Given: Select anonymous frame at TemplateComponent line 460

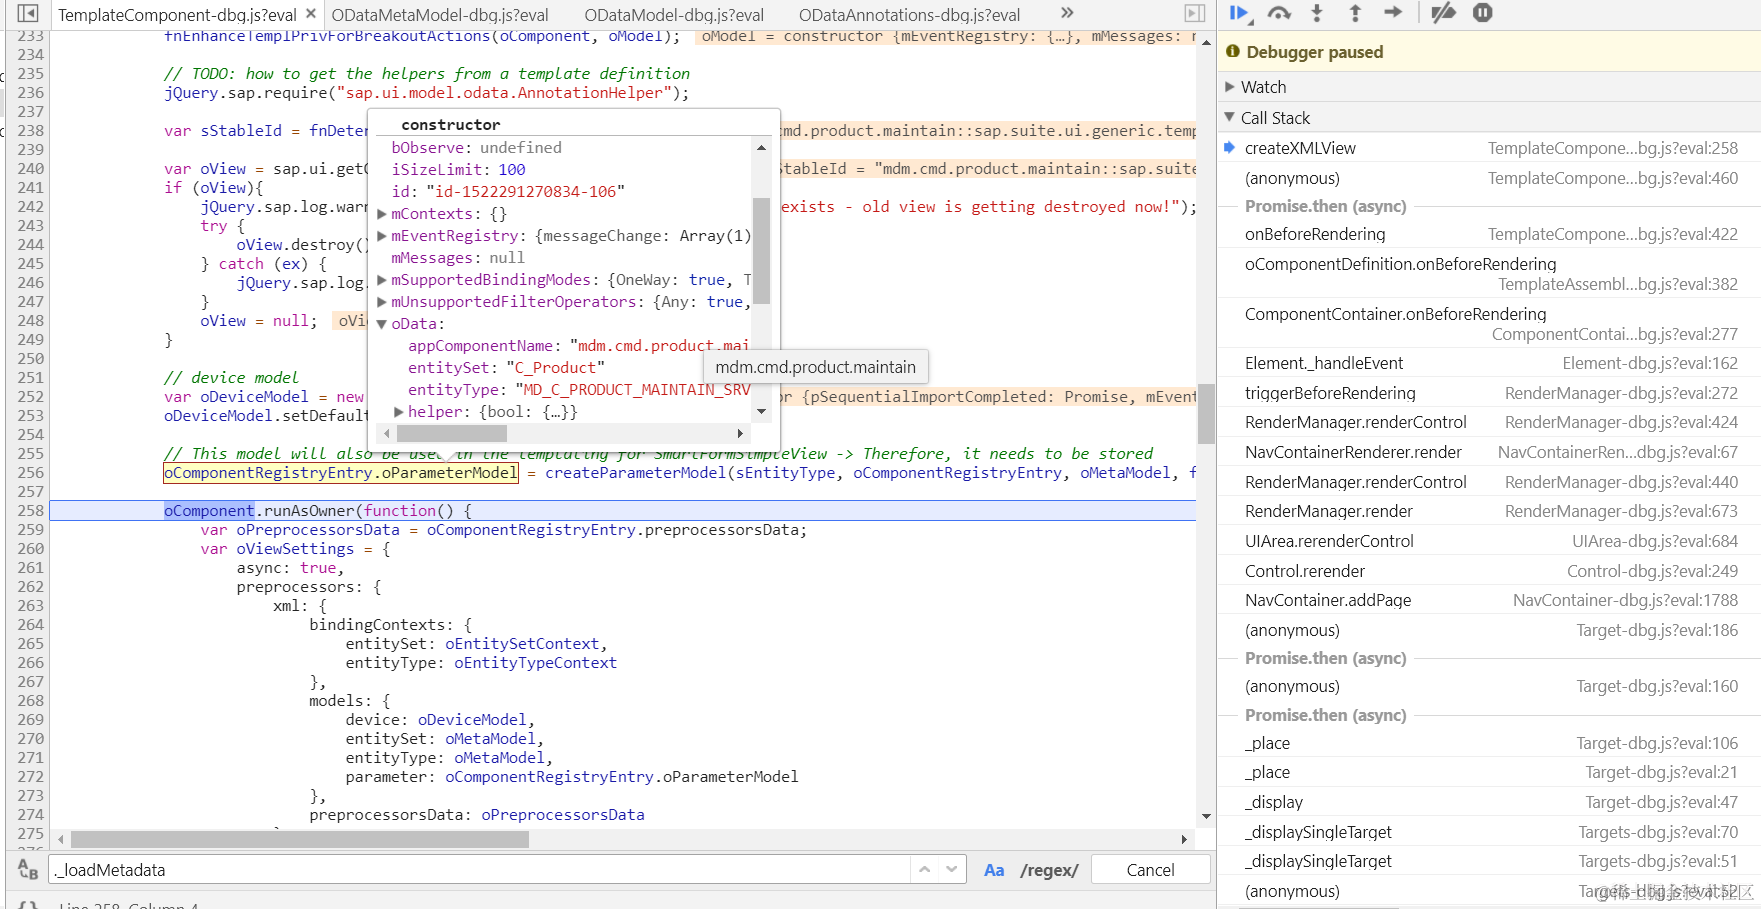Looking at the screenshot, I should pos(1490,178).
